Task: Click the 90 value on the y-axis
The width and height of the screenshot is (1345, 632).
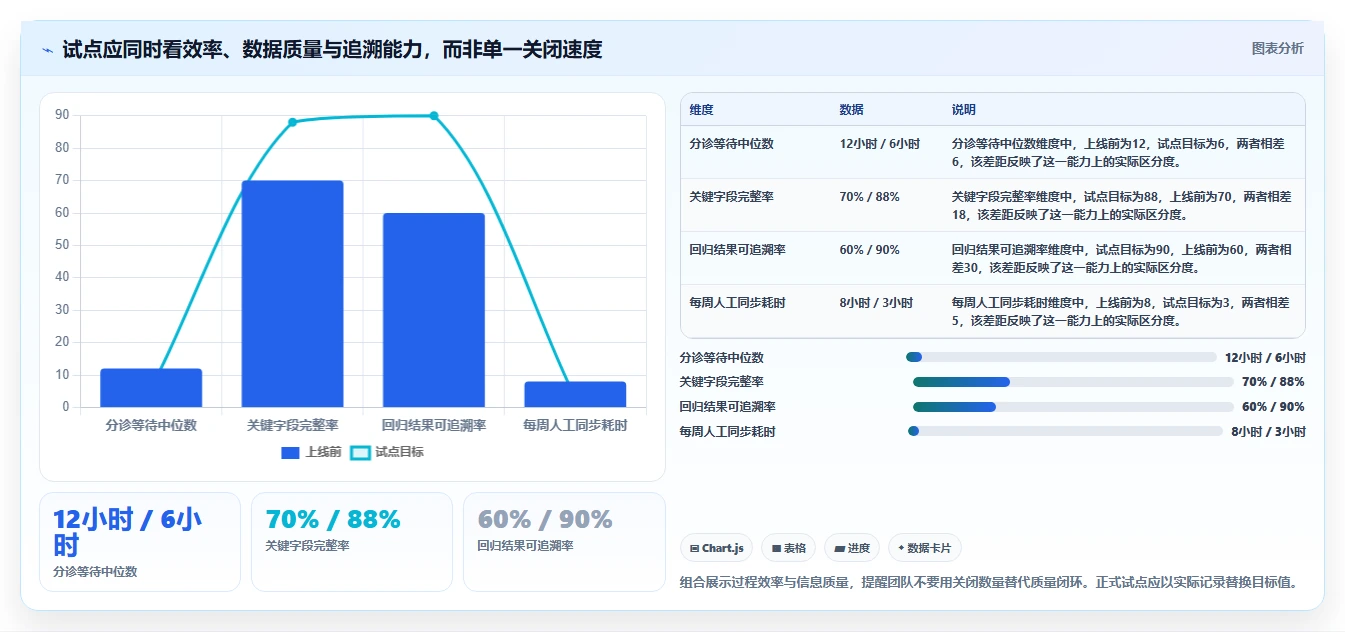Action: coord(62,115)
